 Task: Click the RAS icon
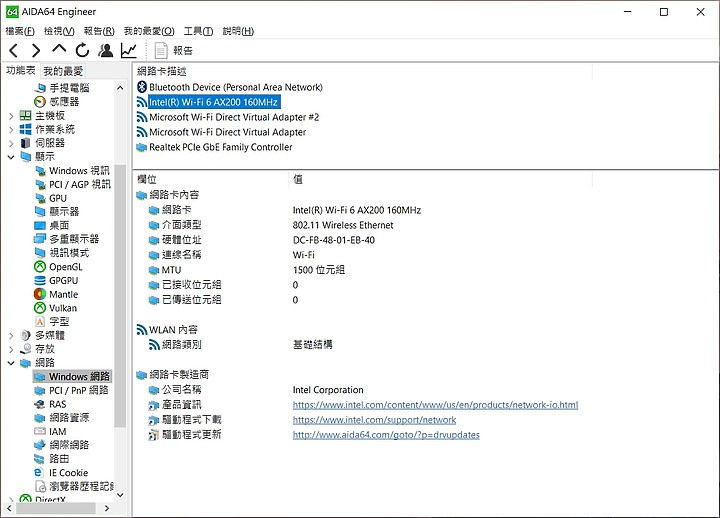pos(40,404)
